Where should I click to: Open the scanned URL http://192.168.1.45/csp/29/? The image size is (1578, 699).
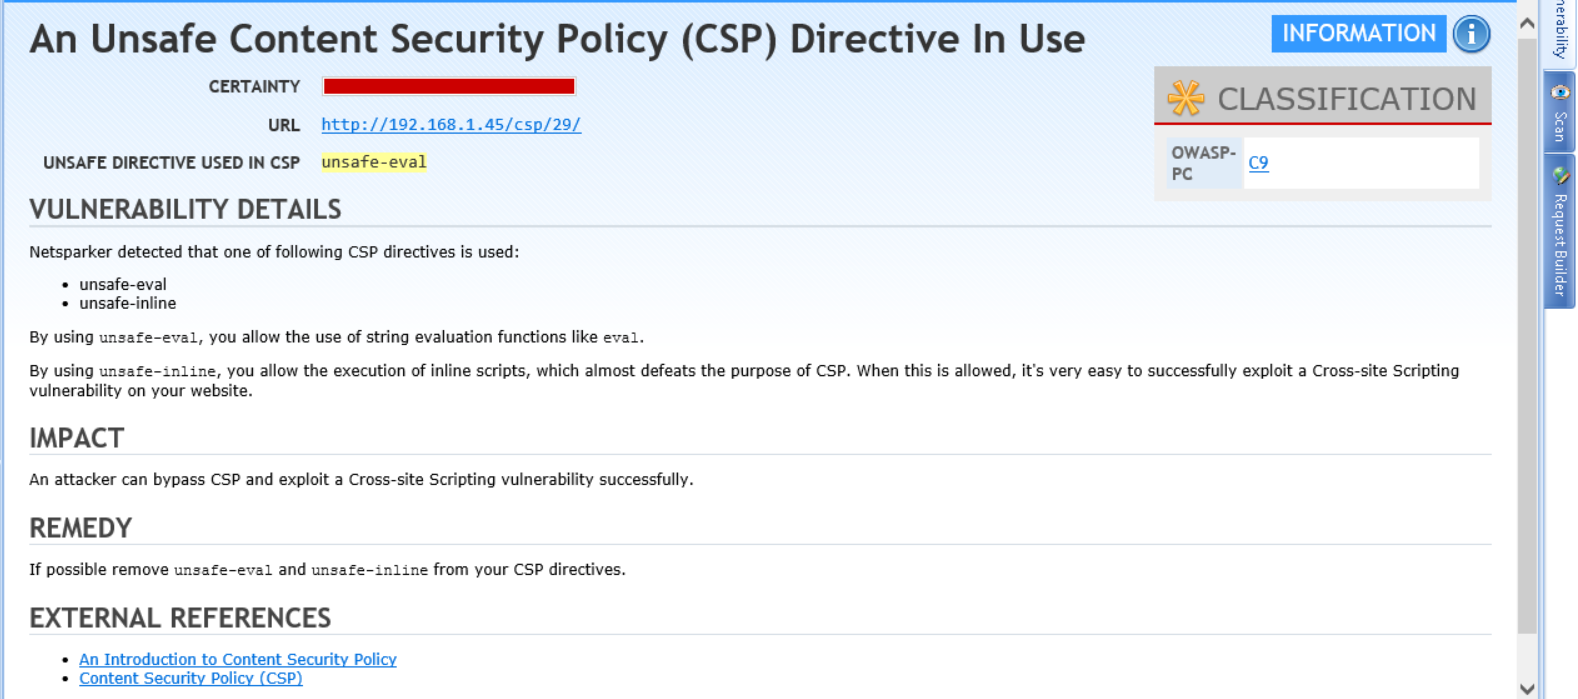(x=450, y=124)
